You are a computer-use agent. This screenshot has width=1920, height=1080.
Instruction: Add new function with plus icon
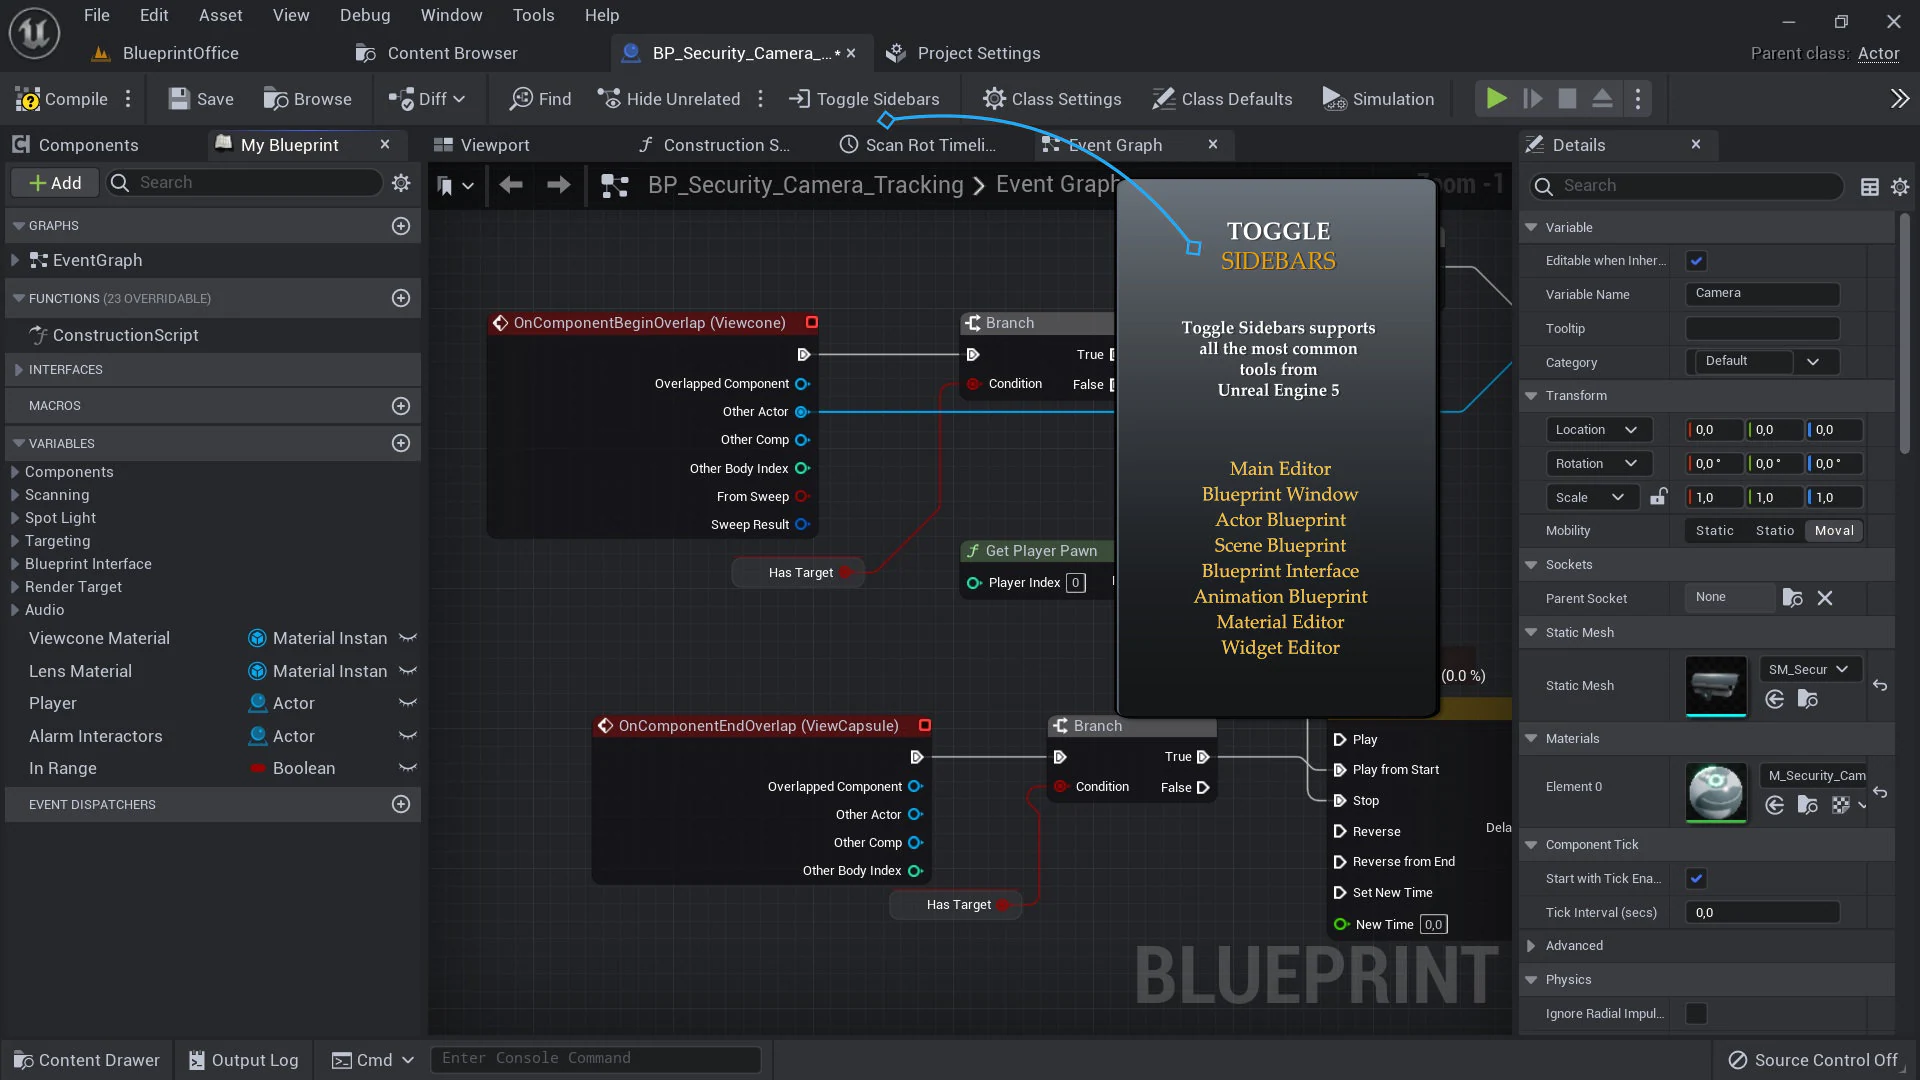pos(401,298)
